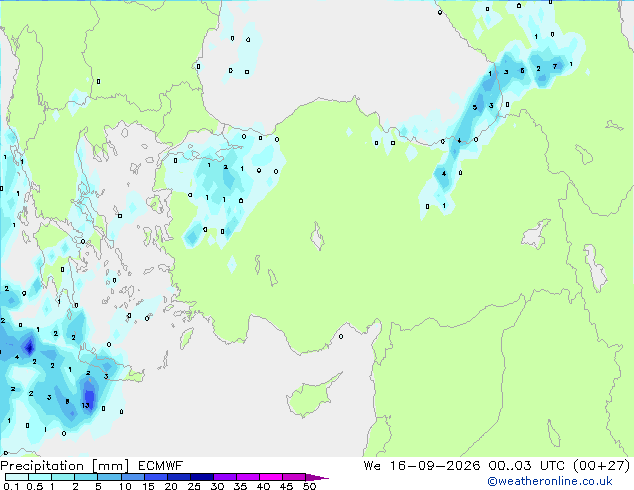
Task: Click the island of Cyprus on the map
Action: coord(311,395)
